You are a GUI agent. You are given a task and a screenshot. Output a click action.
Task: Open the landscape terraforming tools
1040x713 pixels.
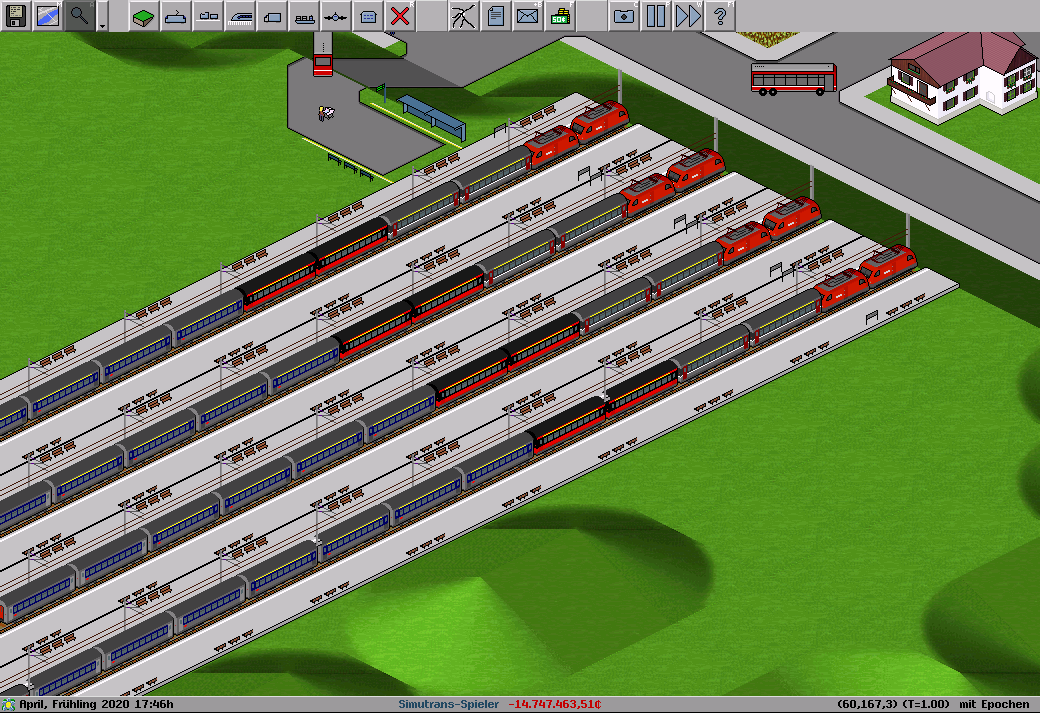[144, 16]
